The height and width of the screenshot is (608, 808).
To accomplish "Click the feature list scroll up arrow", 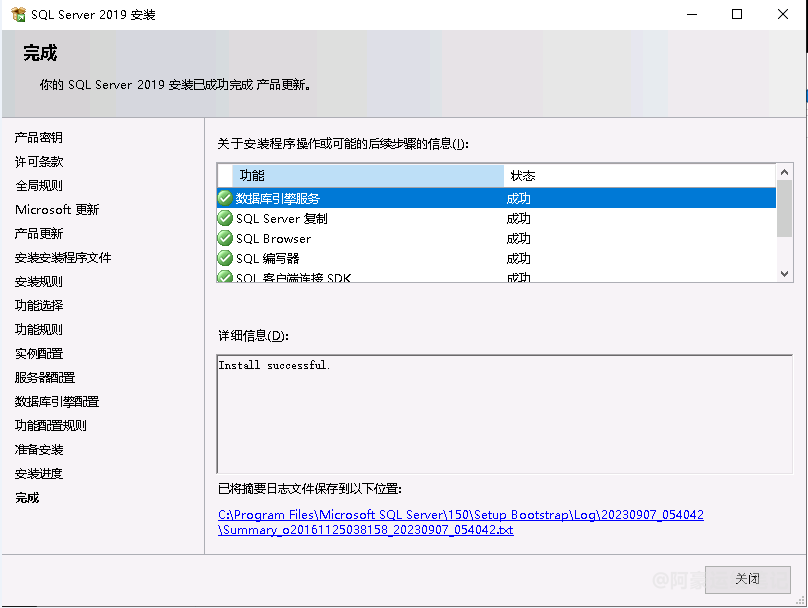I will tap(784, 172).
